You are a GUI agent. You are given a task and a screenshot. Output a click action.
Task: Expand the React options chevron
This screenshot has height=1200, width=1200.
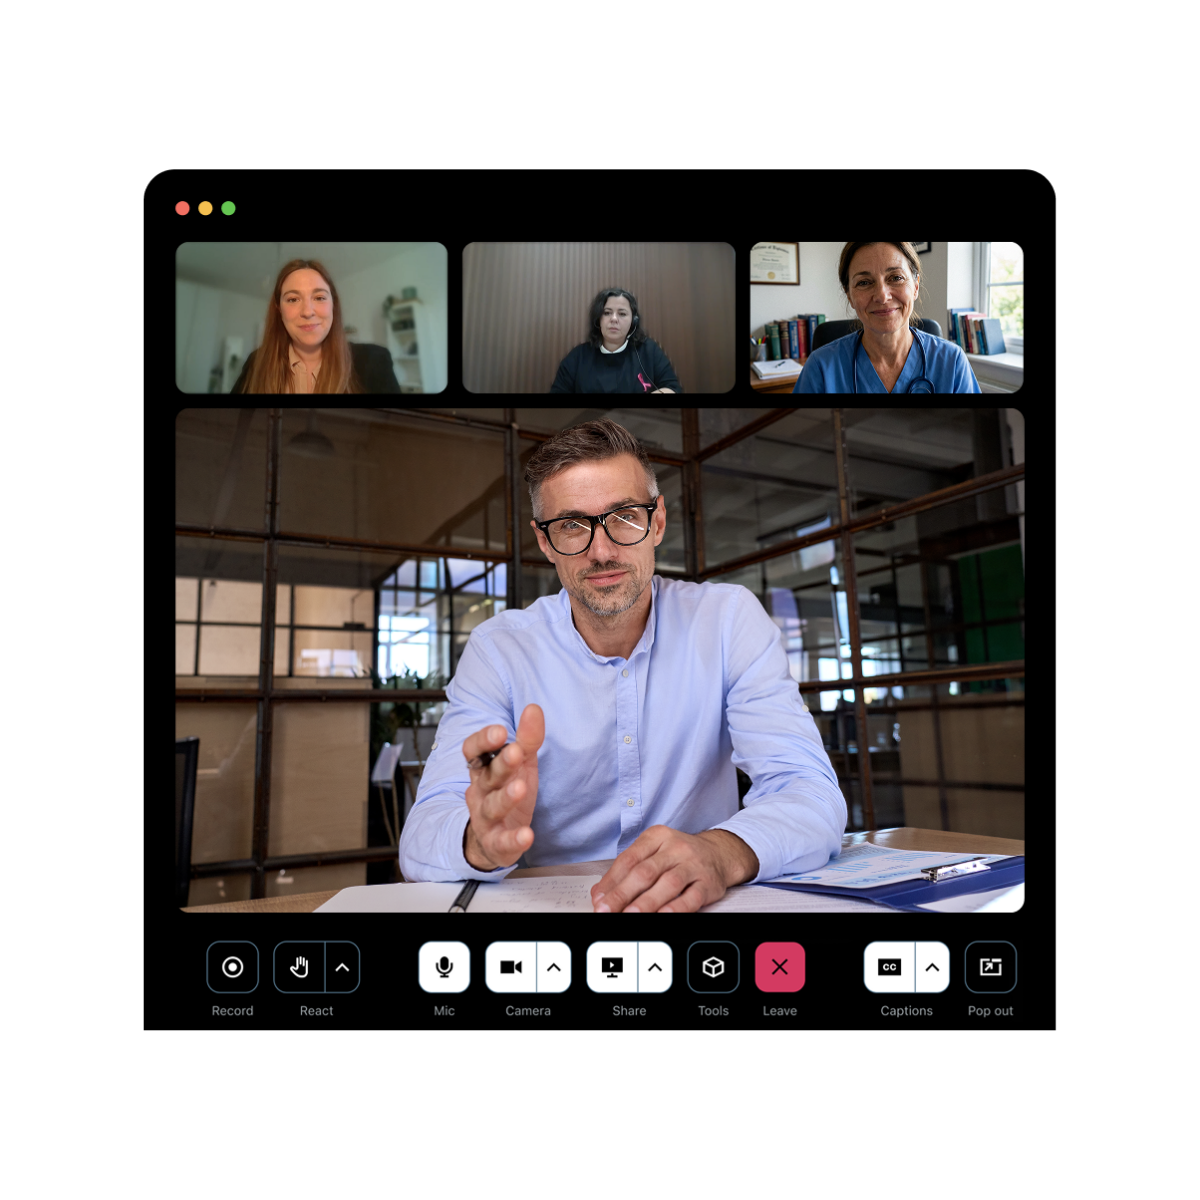coord(342,967)
